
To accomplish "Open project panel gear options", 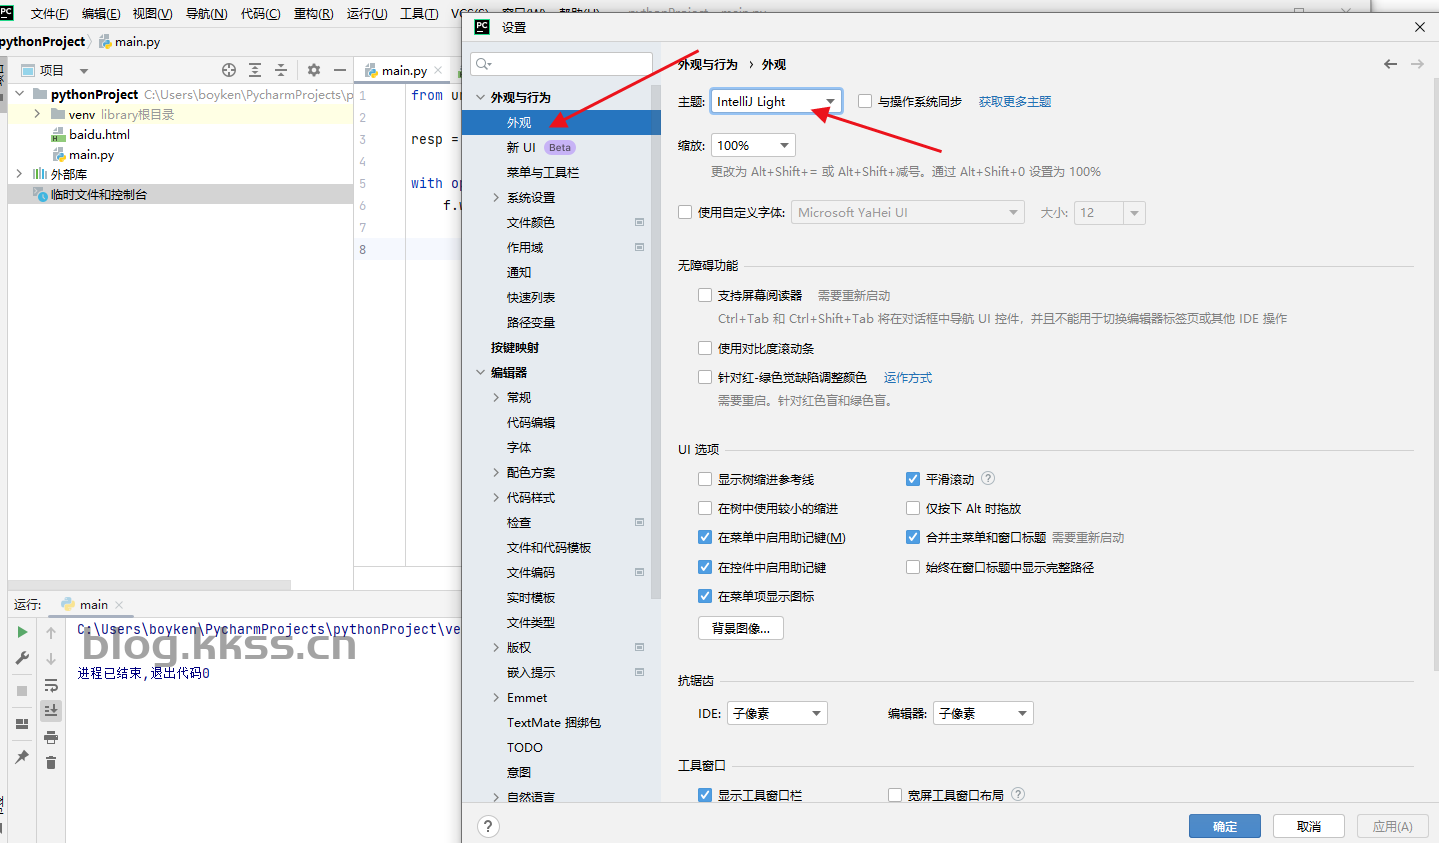I will 314,70.
